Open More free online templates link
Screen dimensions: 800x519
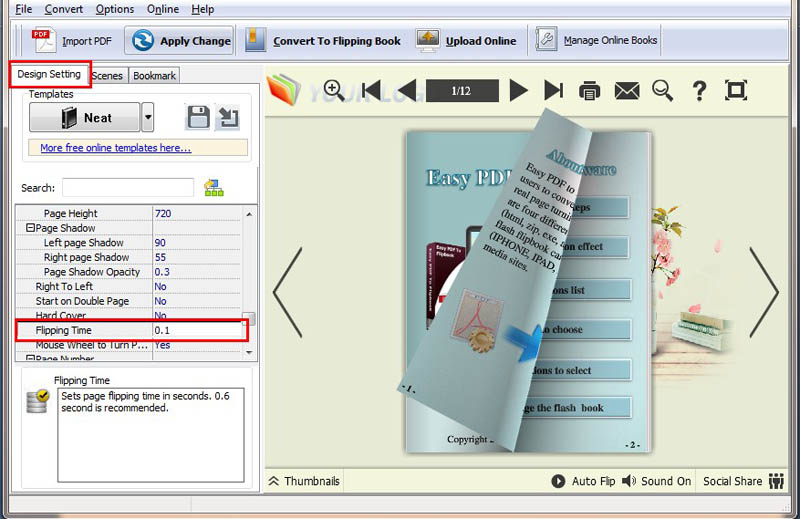click(x=116, y=147)
